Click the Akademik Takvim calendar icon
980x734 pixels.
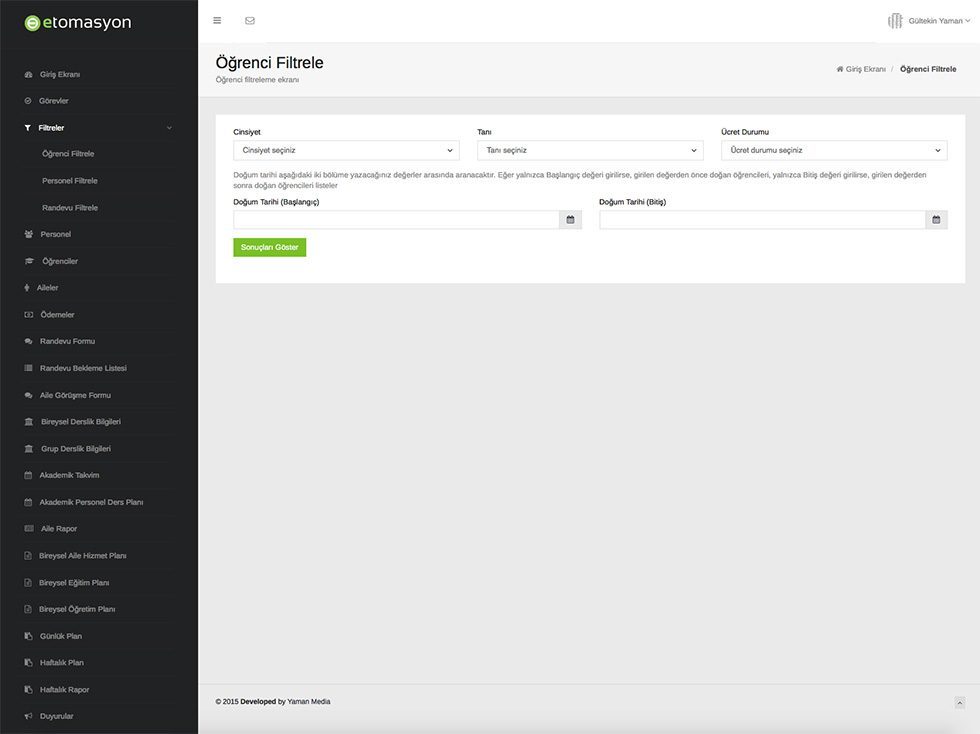(x=28, y=475)
